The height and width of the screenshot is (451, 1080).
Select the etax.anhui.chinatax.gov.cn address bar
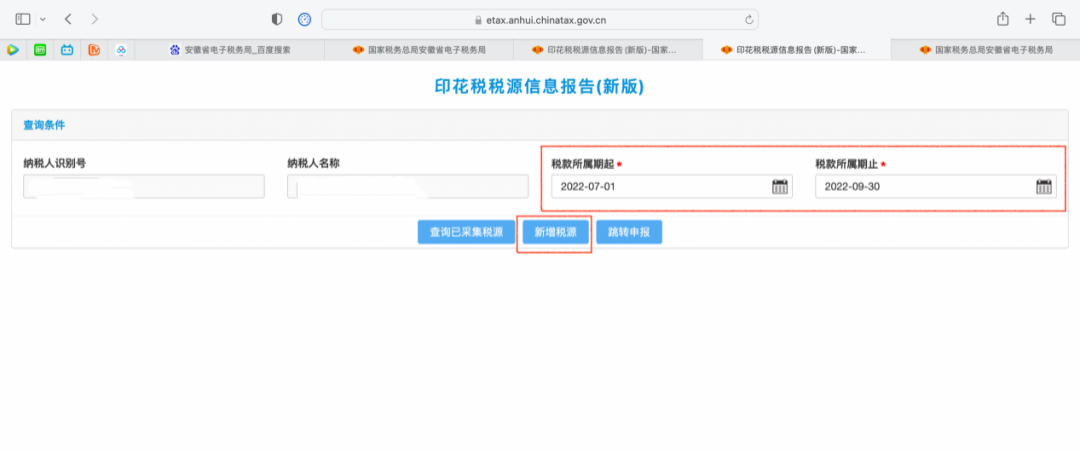click(x=540, y=19)
